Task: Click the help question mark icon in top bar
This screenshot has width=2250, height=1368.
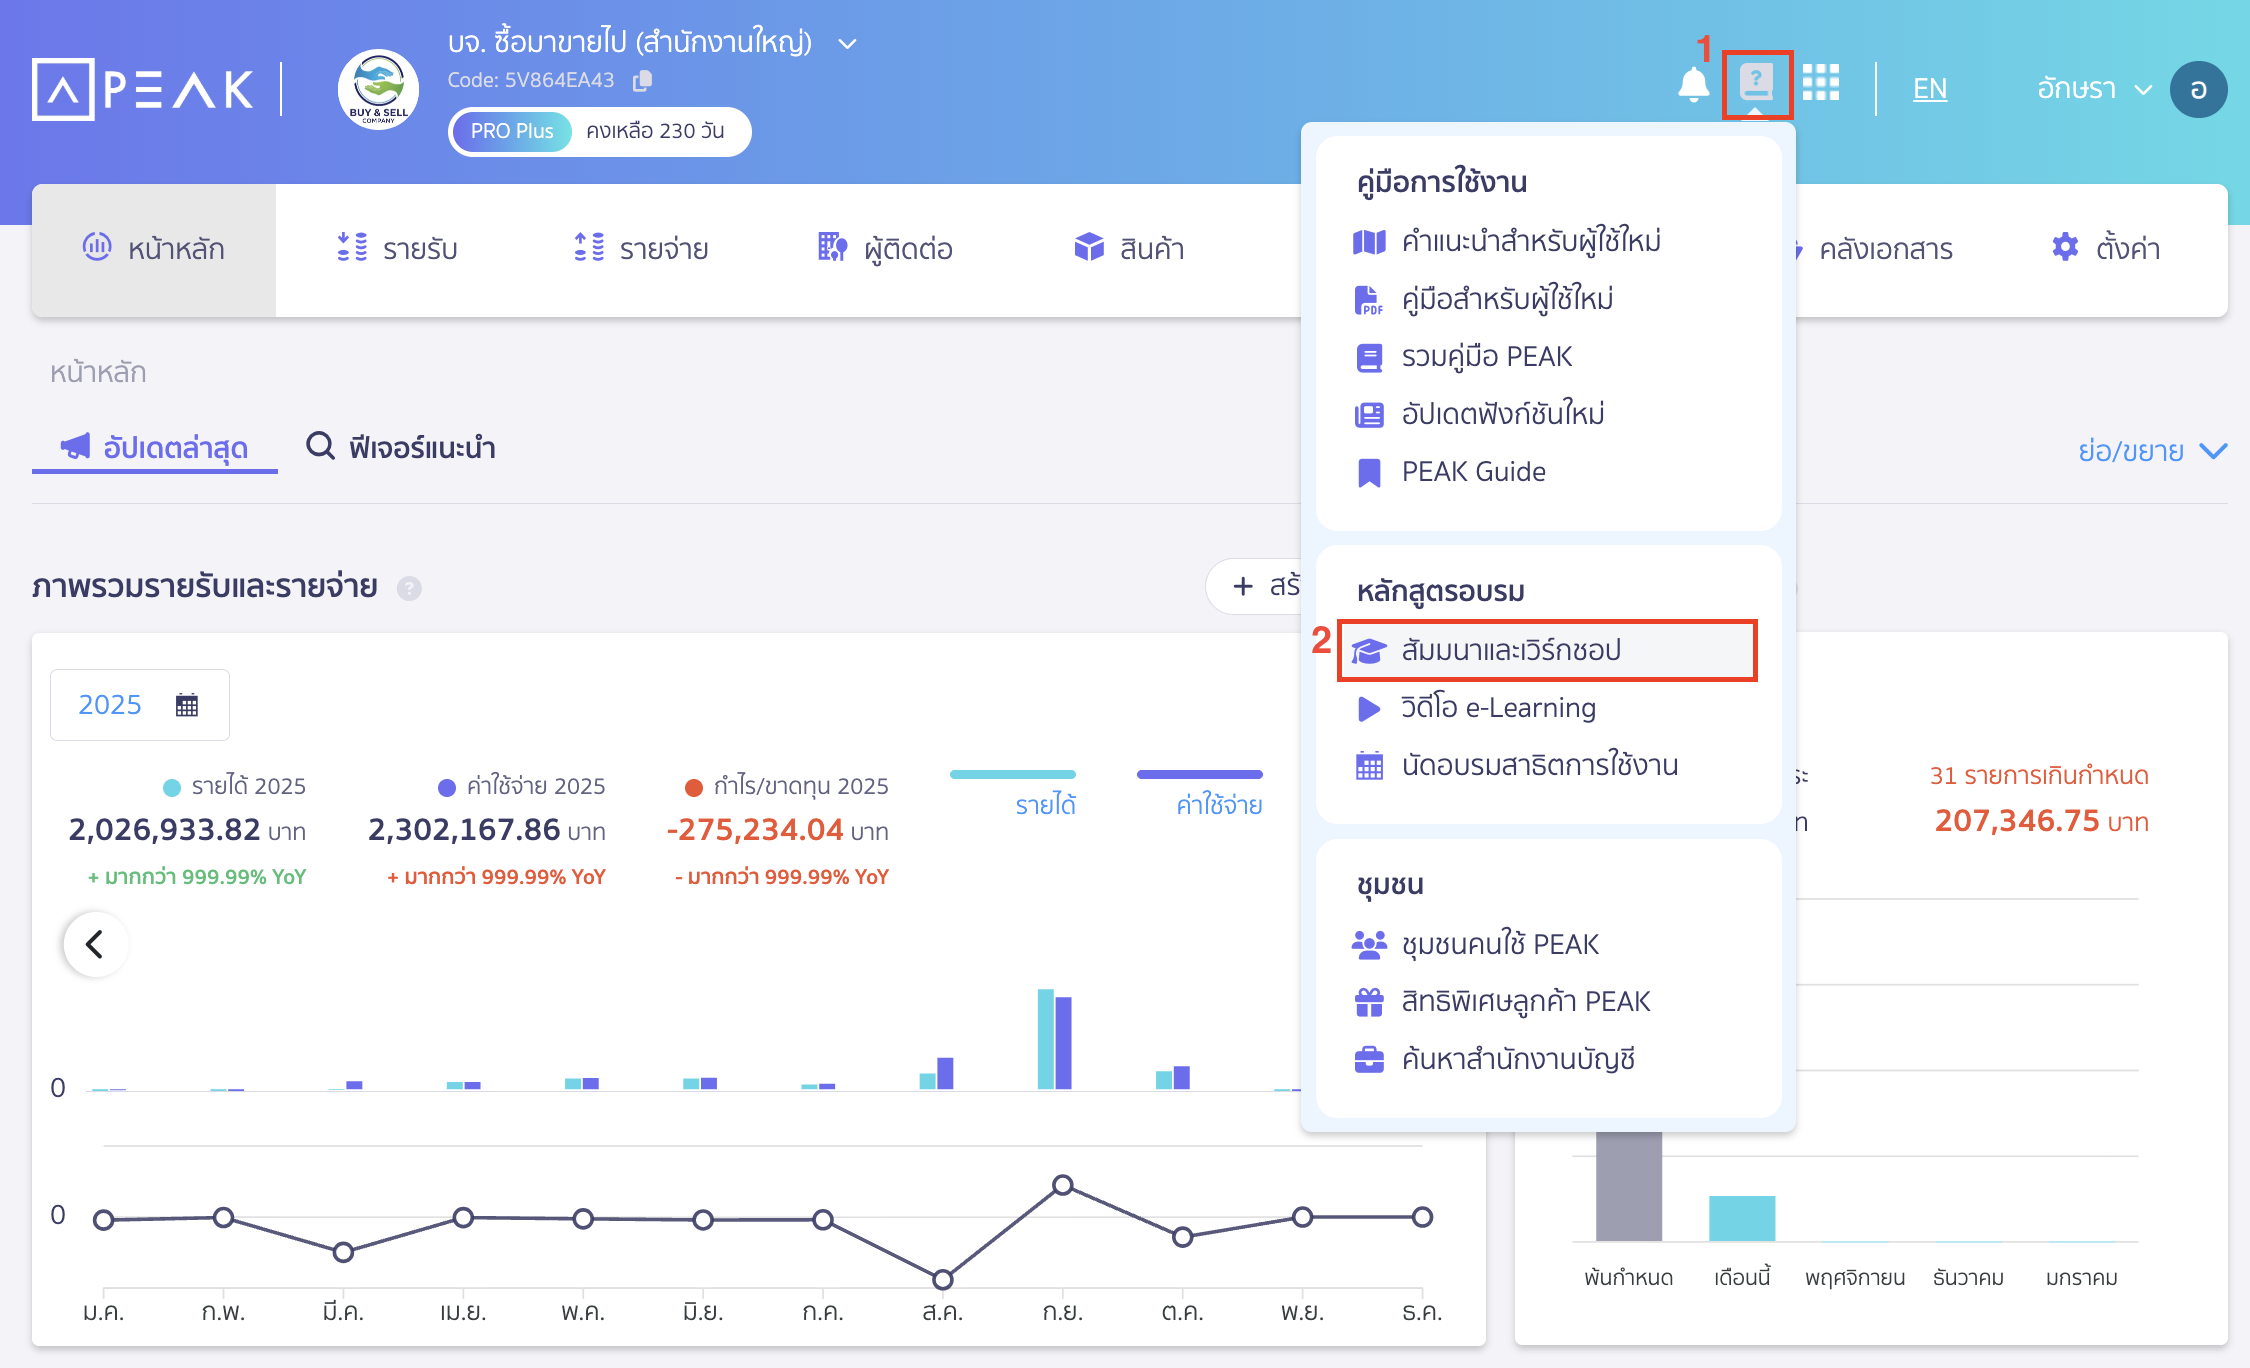Action: (x=1757, y=85)
